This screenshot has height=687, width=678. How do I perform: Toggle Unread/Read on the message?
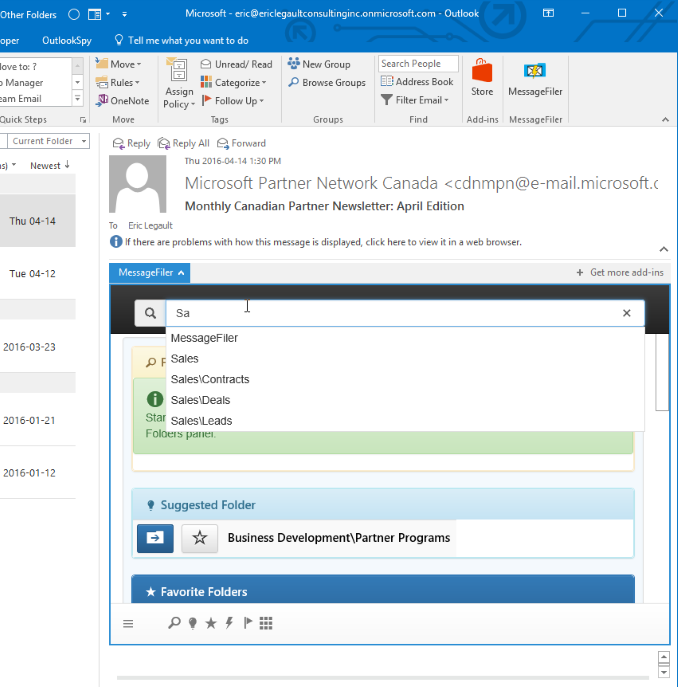coord(236,64)
